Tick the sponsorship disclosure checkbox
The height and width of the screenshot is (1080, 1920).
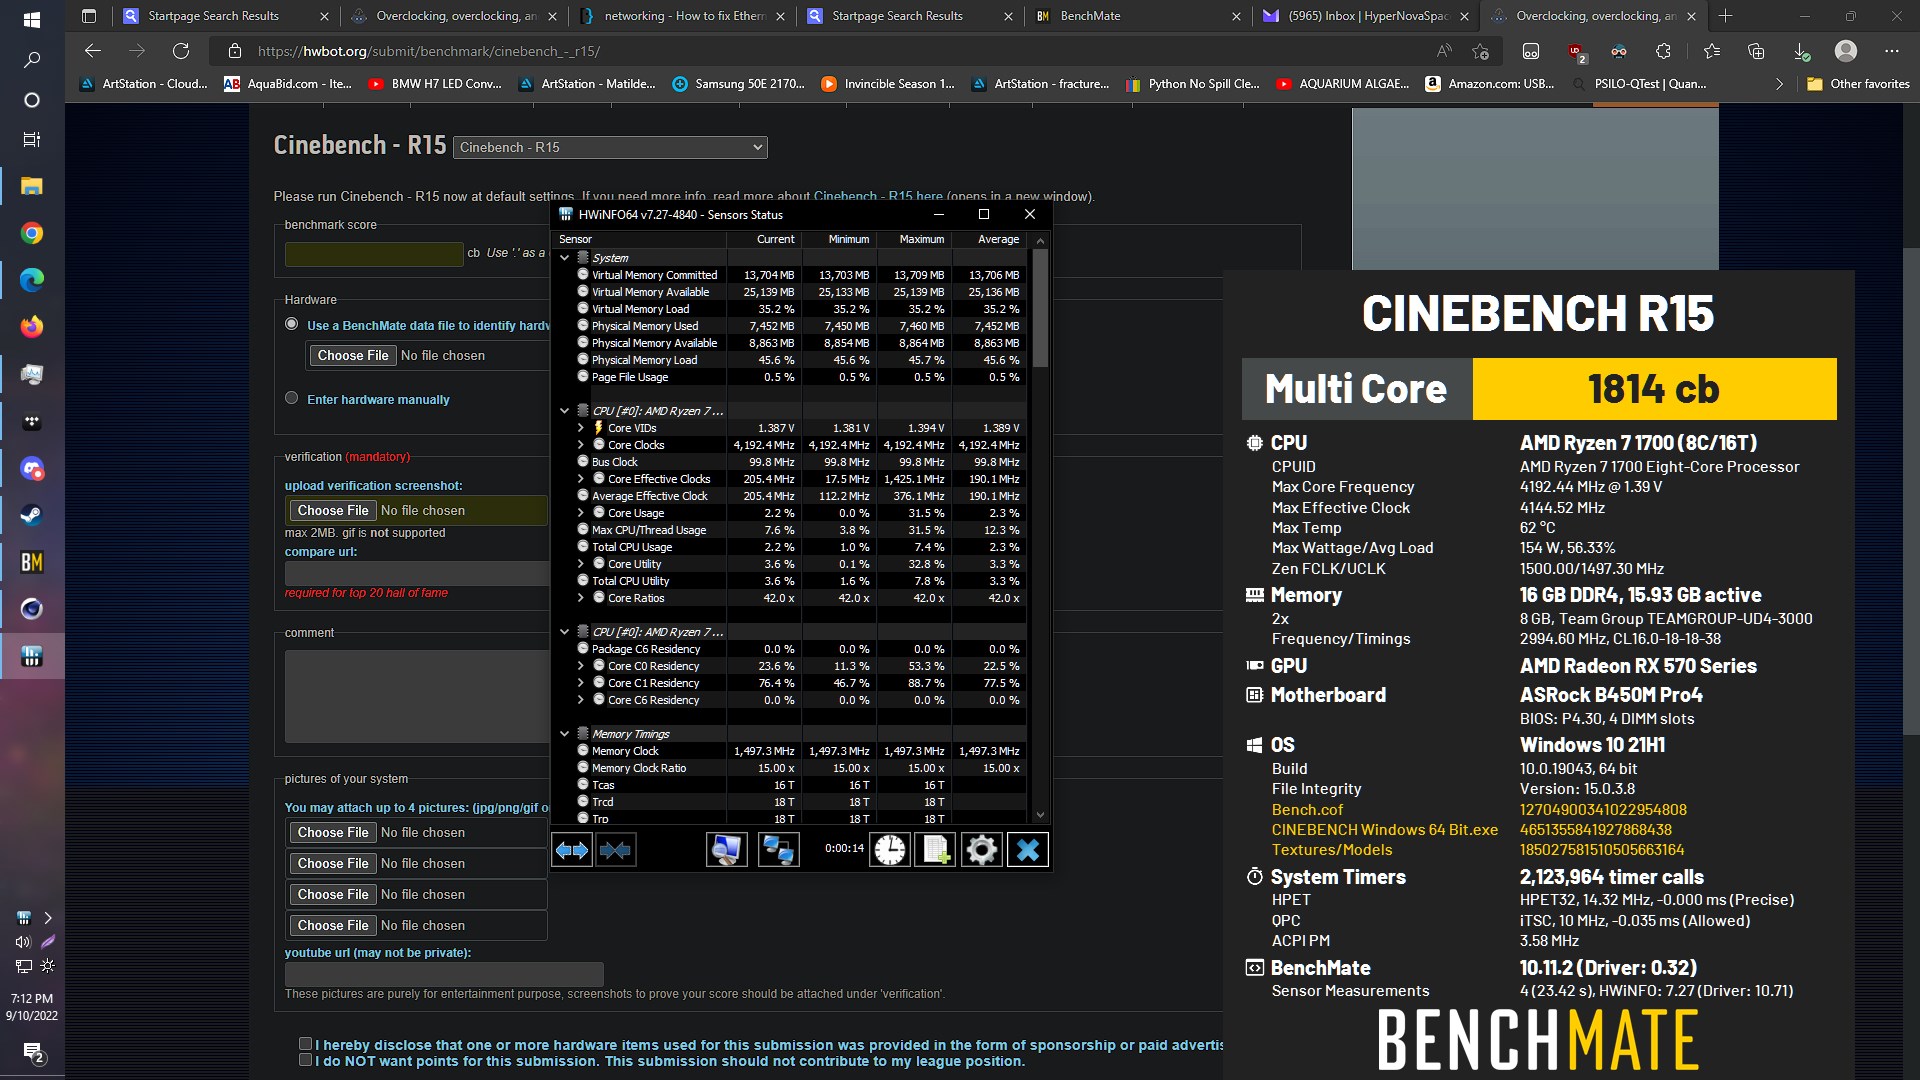[x=305, y=1044]
